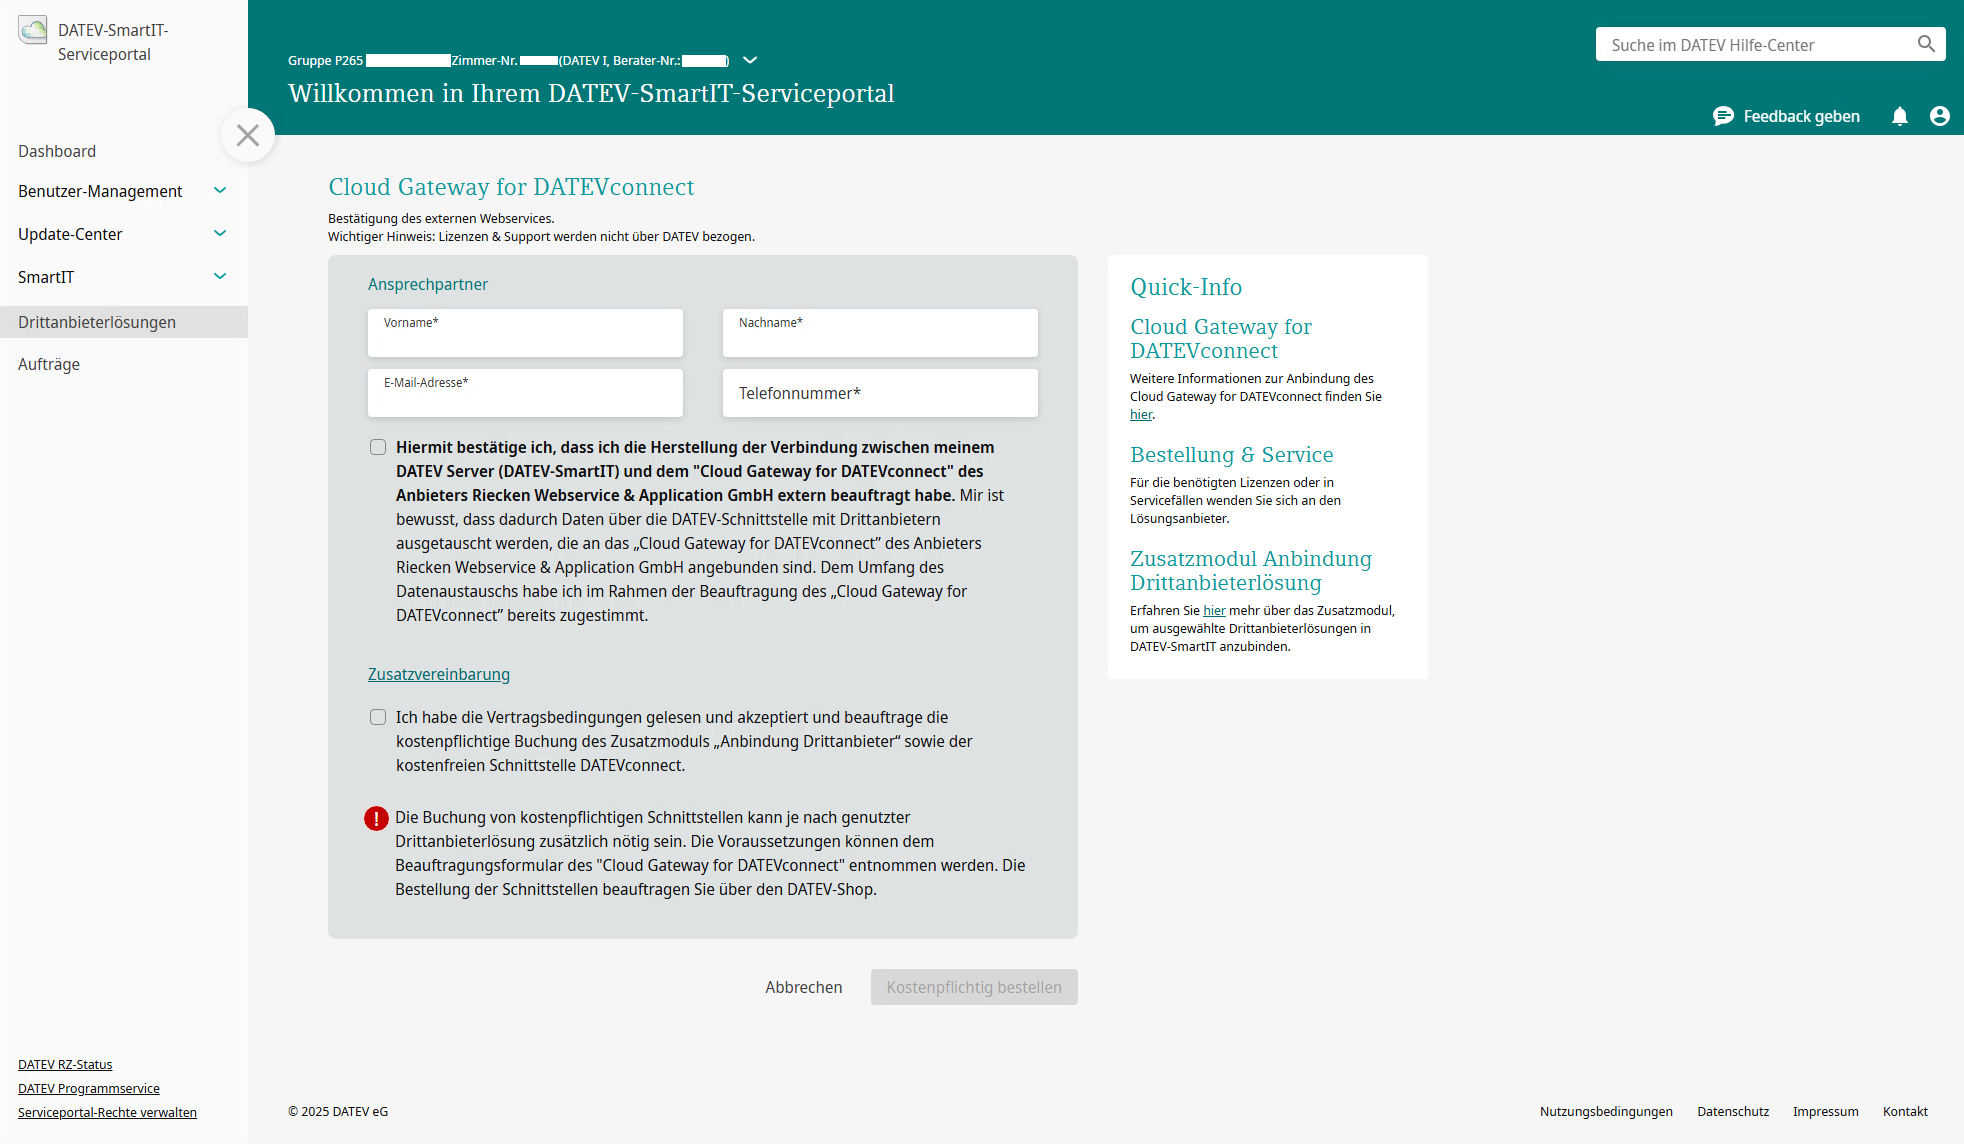Open DATEV RZ-Status link
1964x1144 pixels.
point(65,1064)
